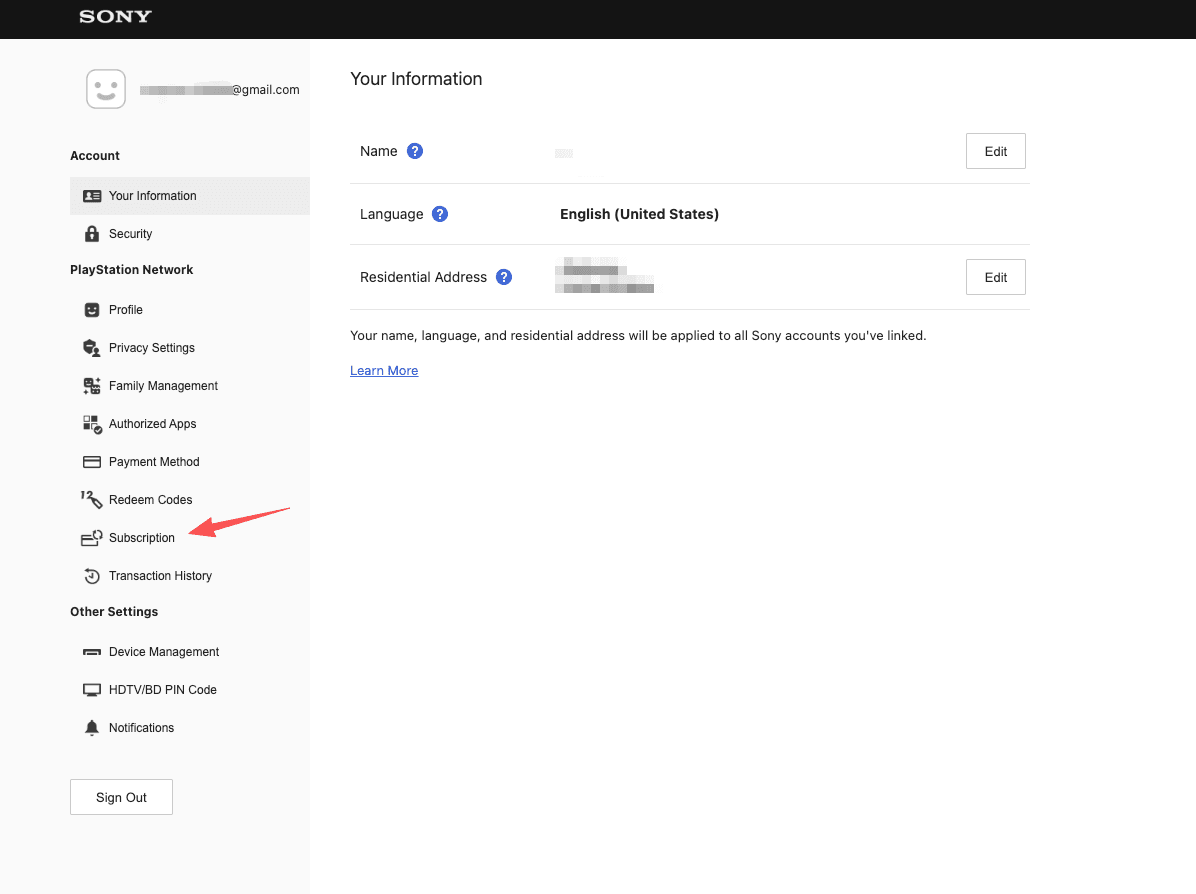Open the Language help tooltip icon

point(439,214)
